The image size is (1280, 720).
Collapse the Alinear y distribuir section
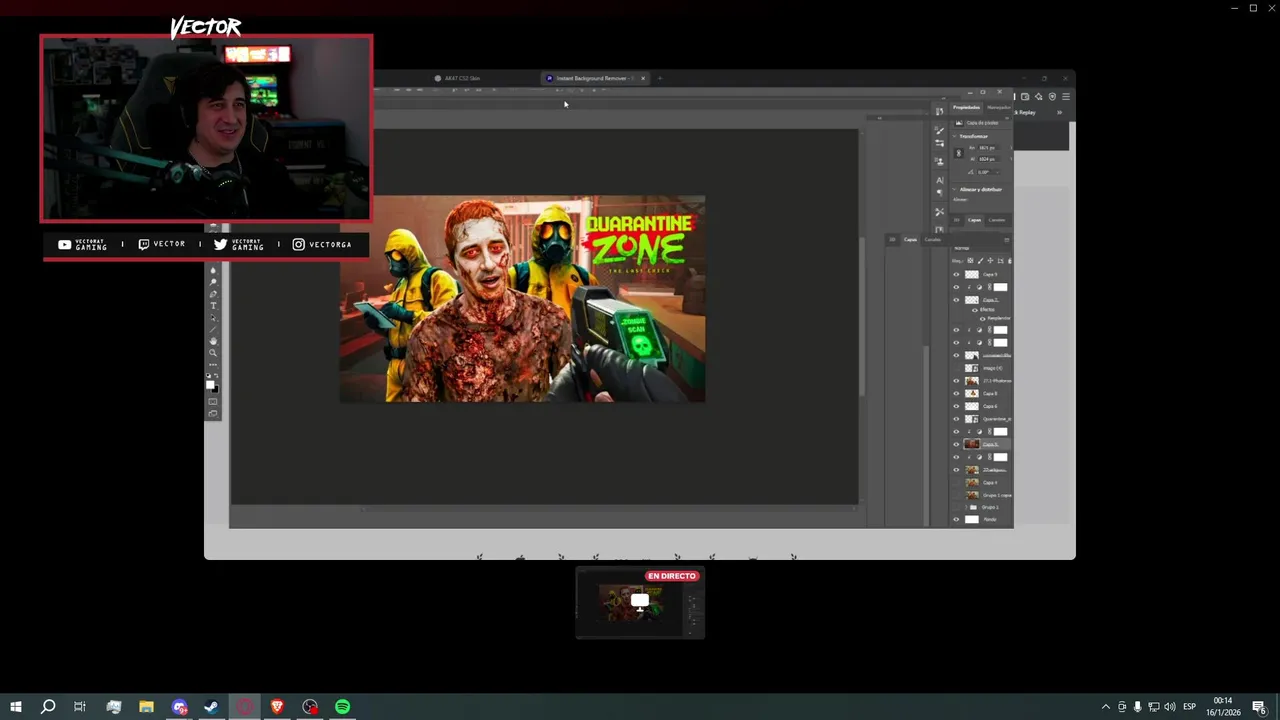[x=954, y=189]
